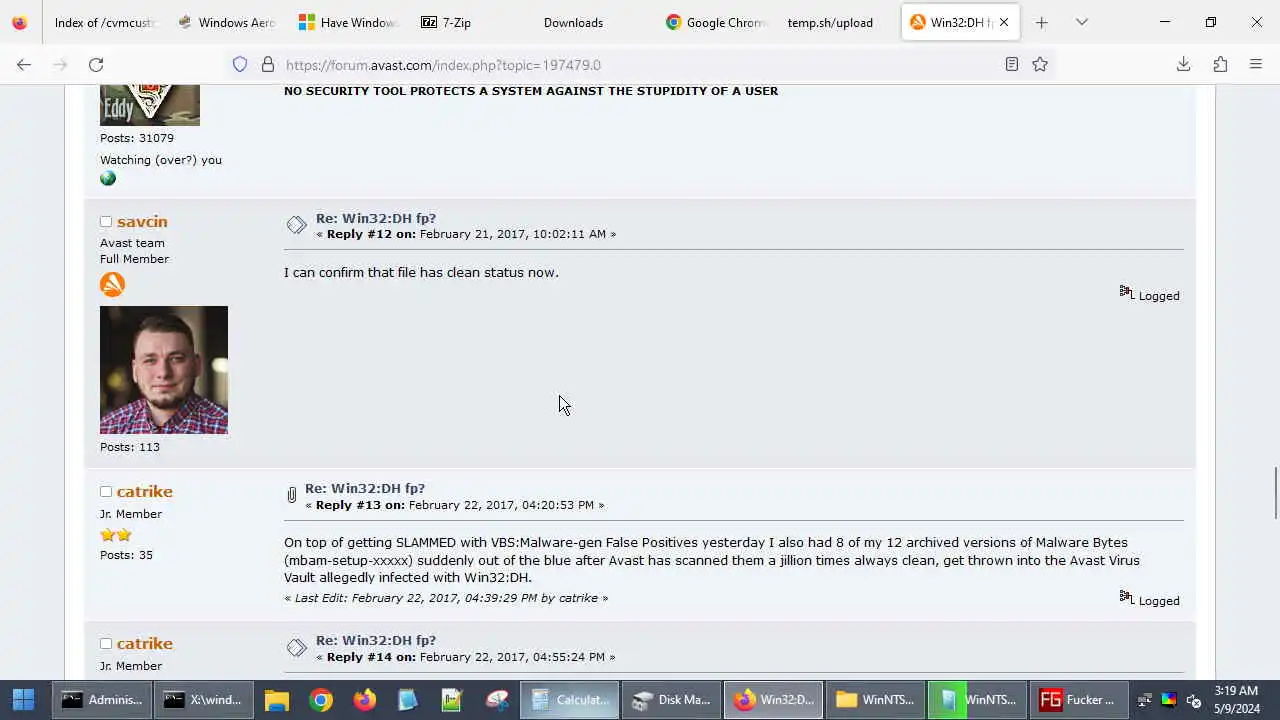
Task: Switch to WinNTS folder taskbar window
Action: coord(875,700)
